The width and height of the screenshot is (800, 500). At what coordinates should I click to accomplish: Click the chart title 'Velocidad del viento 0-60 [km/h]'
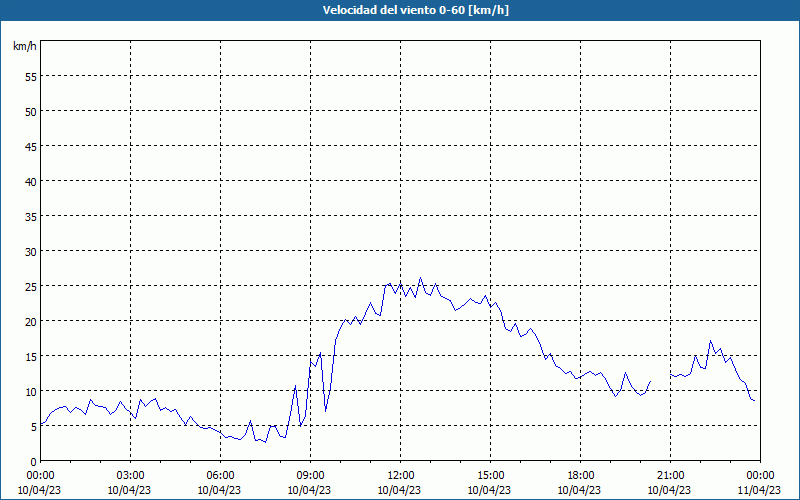416,10
